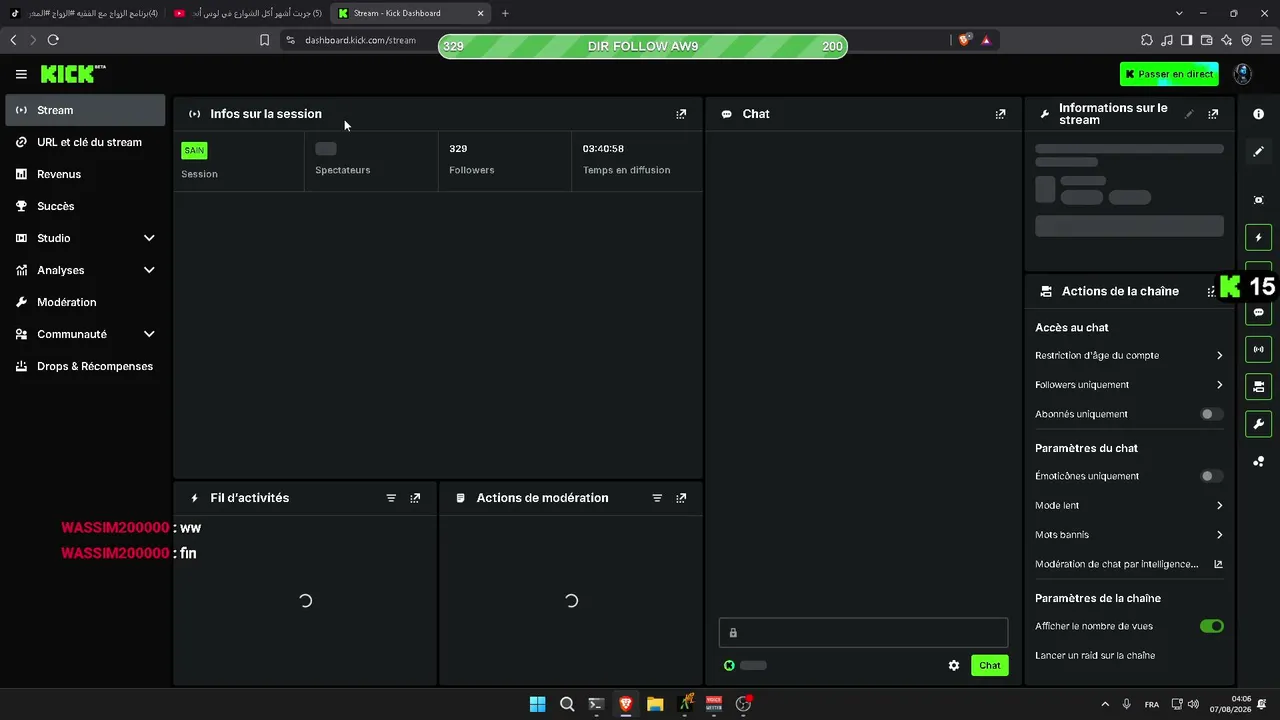This screenshot has height=720, width=1280.
Task: Open Brave Wallet from the toolbar
Action: click(x=1206, y=40)
